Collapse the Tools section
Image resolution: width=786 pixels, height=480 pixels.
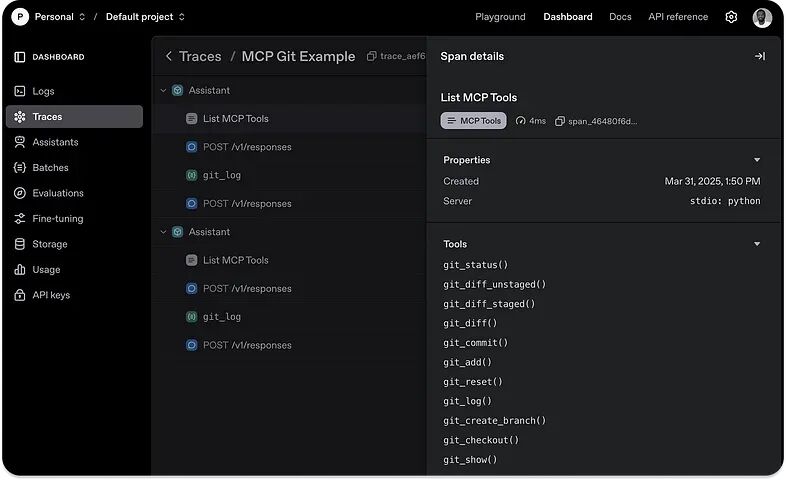756,244
